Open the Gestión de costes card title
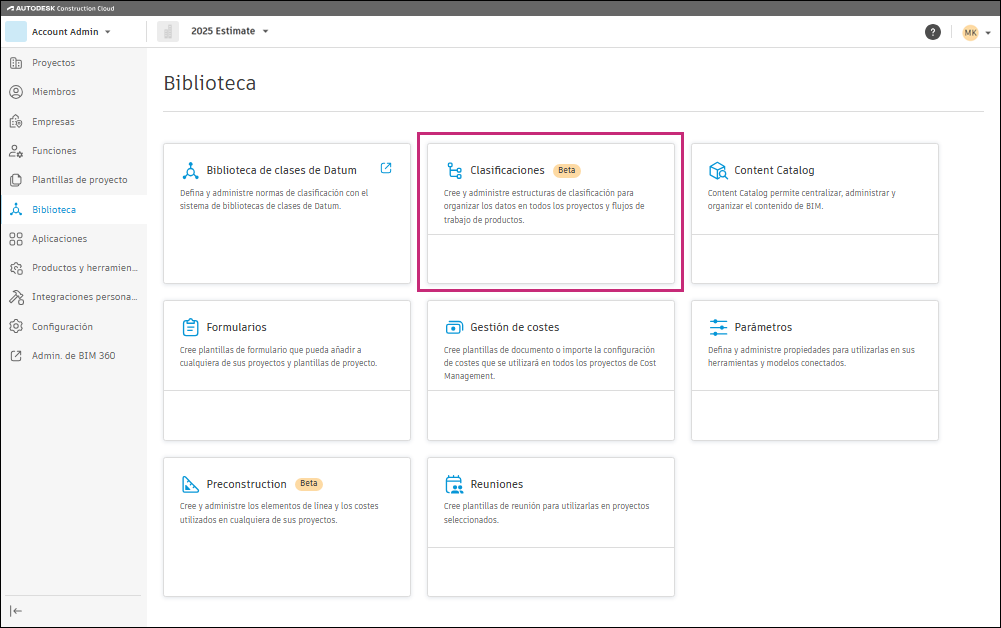Image resolution: width=1001 pixels, height=628 pixels. click(x=515, y=327)
